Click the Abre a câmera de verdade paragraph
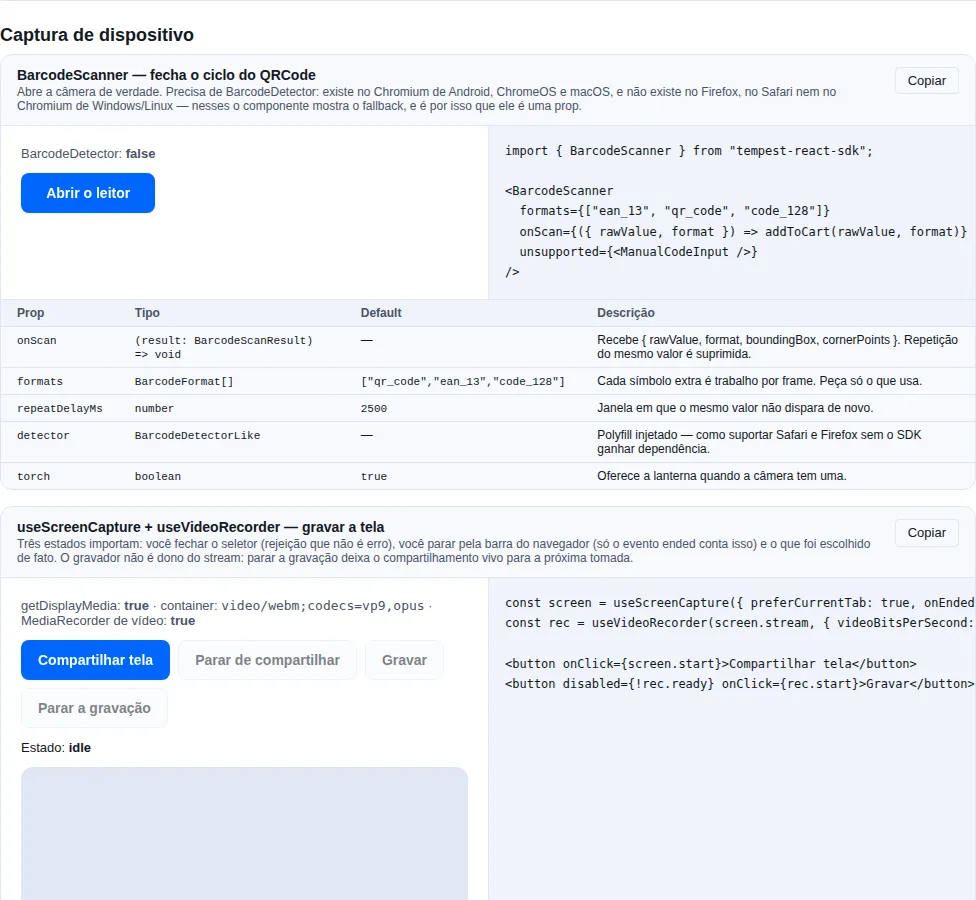 click(x=426, y=99)
